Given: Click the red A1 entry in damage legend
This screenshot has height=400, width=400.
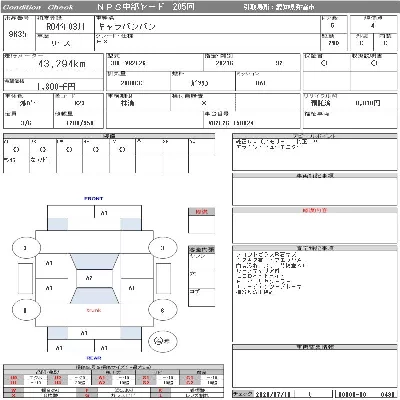Looking at the screenshot, I should [x=102, y=378].
